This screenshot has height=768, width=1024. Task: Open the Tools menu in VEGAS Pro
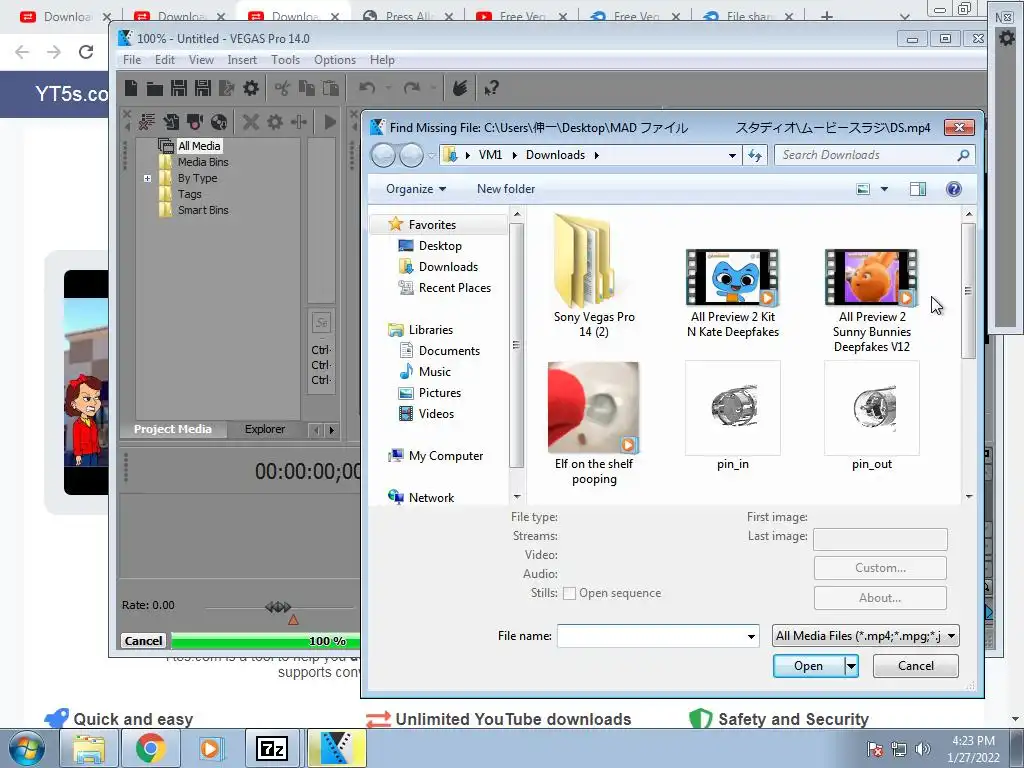(x=285, y=59)
